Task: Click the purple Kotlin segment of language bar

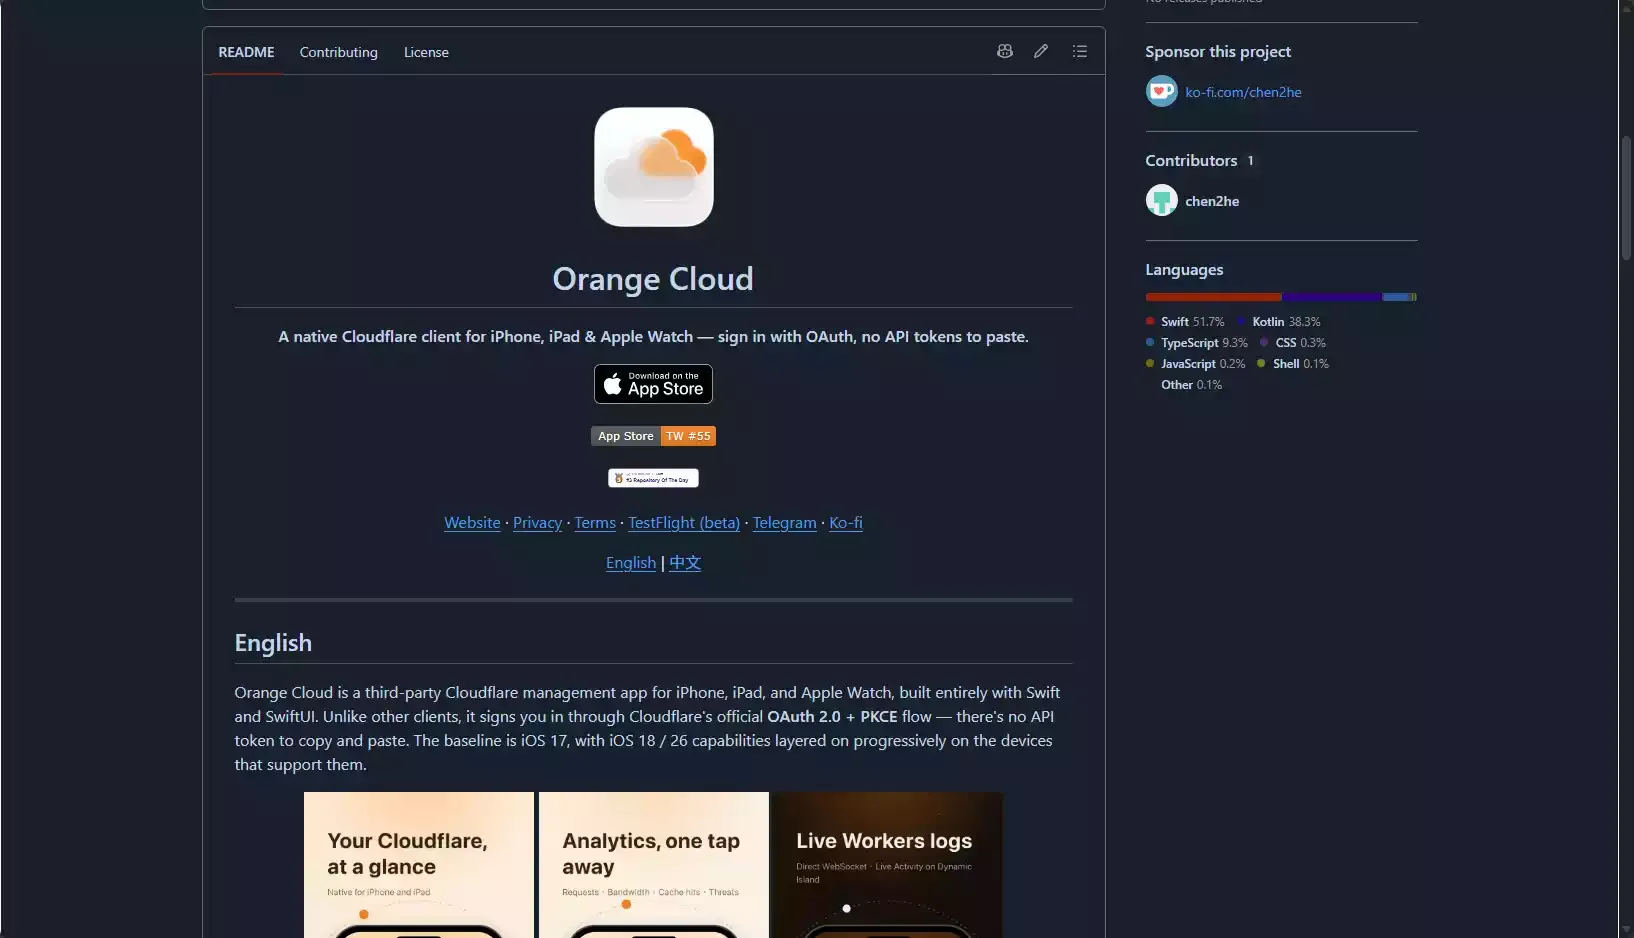Action: click(x=1332, y=297)
